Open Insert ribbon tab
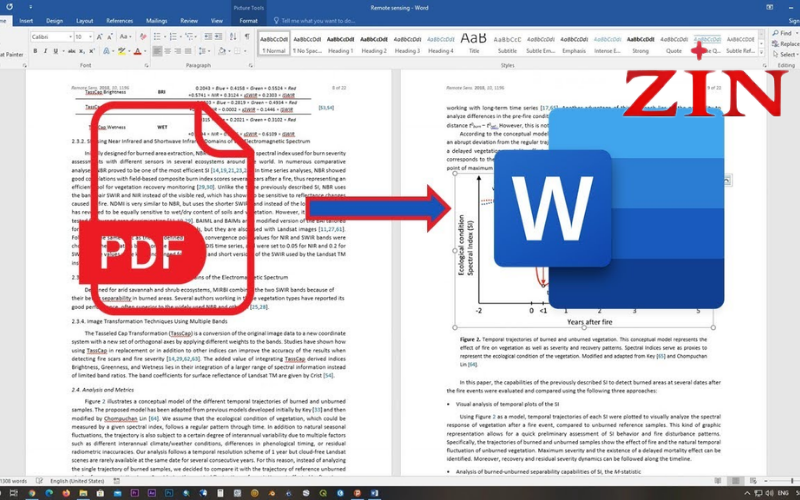Image resolution: width=800 pixels, height=500 pixels. pos(26,21)
